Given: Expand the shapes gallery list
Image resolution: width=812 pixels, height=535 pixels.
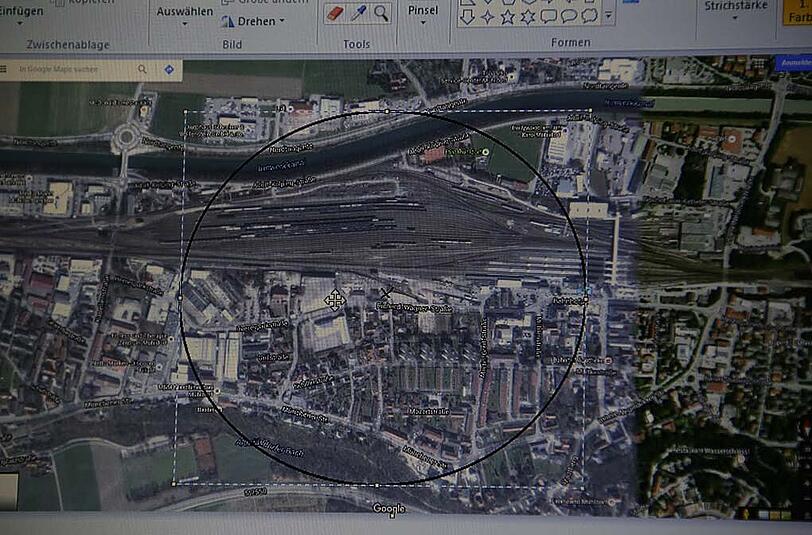Looking at the screenshot, I should tap(609, 16).
